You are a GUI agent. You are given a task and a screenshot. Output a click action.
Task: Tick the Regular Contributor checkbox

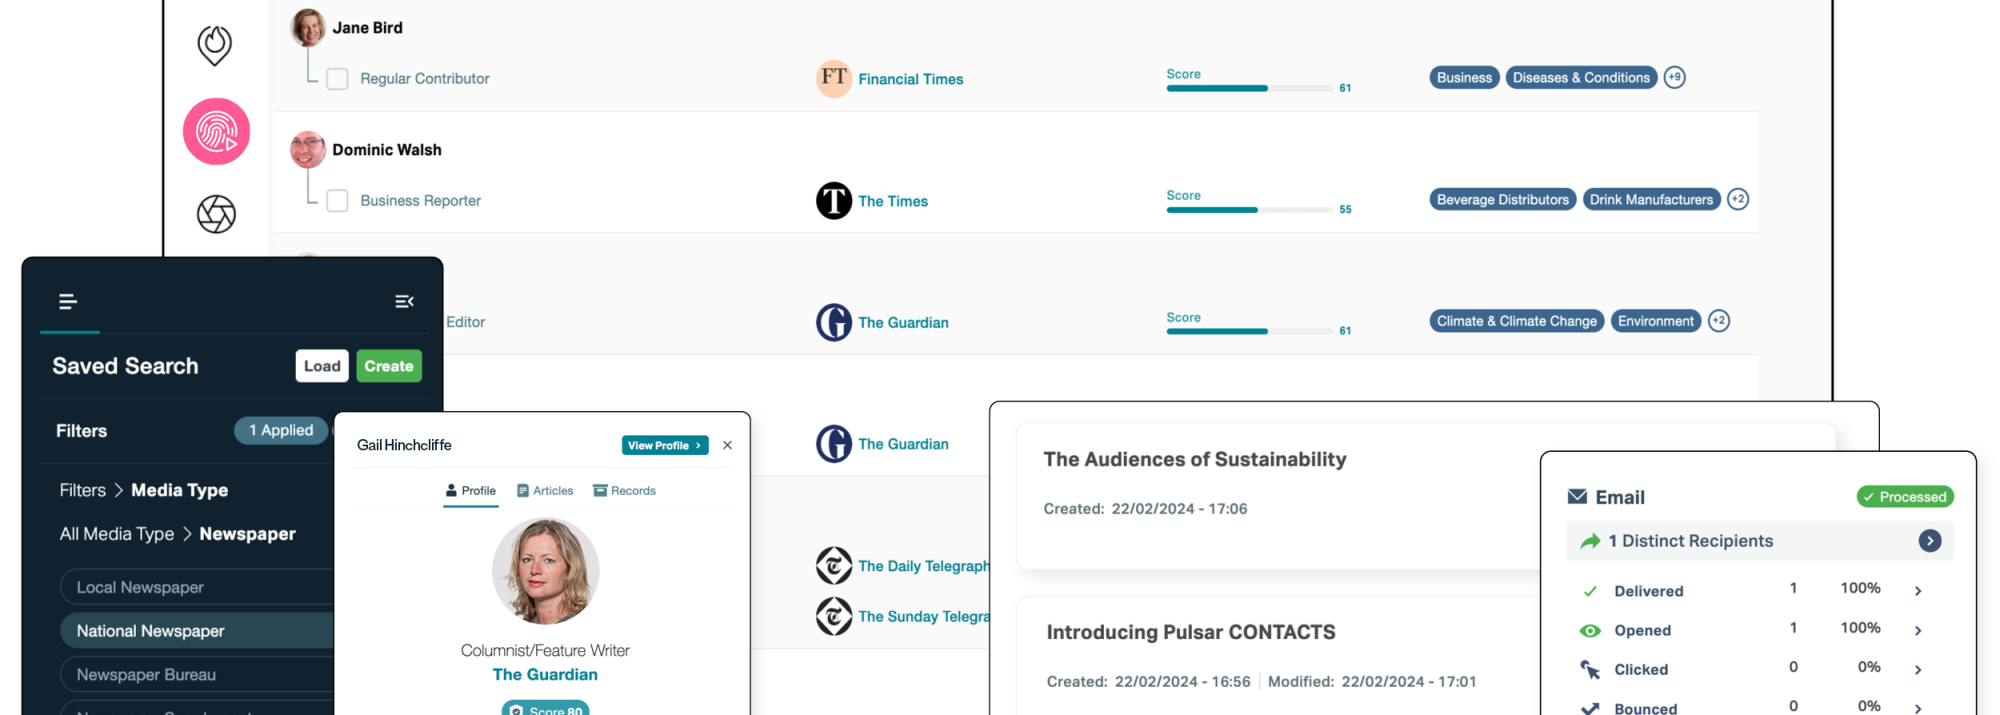338,79
